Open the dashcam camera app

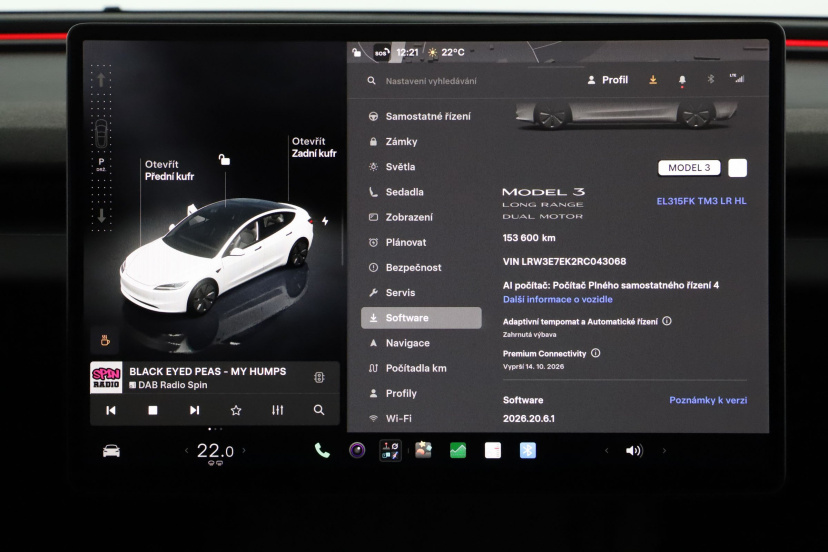tap(357, 451)
